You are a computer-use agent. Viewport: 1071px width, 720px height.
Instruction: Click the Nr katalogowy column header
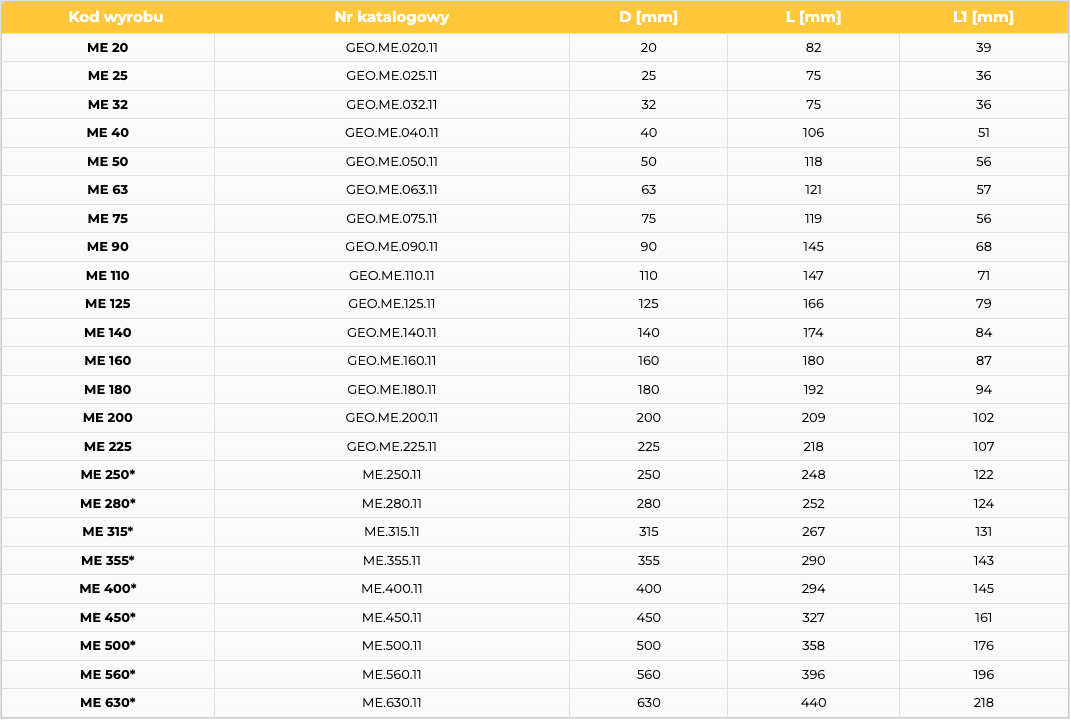[x=391, y=17]
